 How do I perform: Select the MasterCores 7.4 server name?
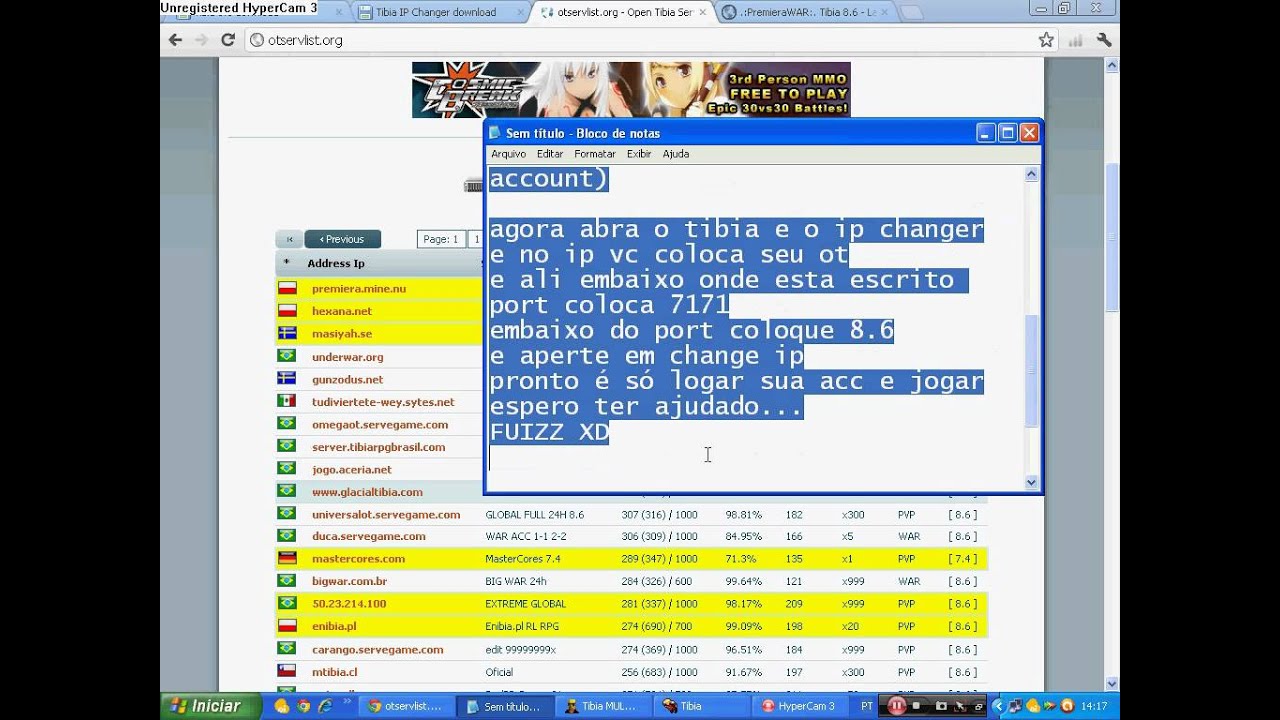(523, 559)
